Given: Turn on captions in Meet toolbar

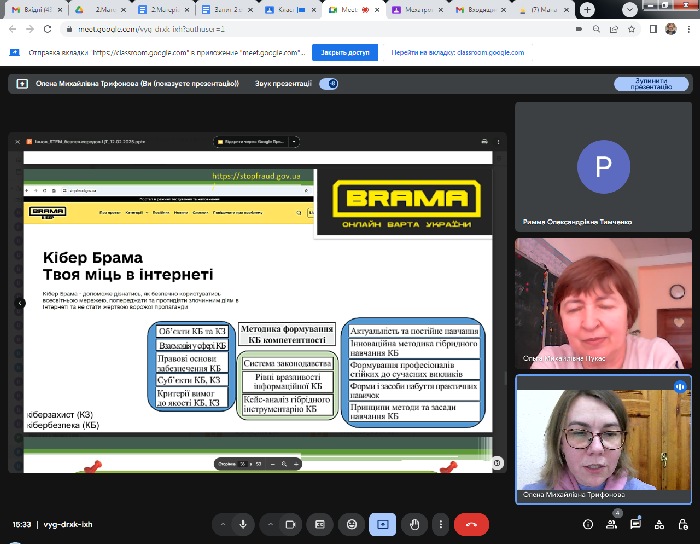Looking at the screenshot, I should tap(320, 523).
